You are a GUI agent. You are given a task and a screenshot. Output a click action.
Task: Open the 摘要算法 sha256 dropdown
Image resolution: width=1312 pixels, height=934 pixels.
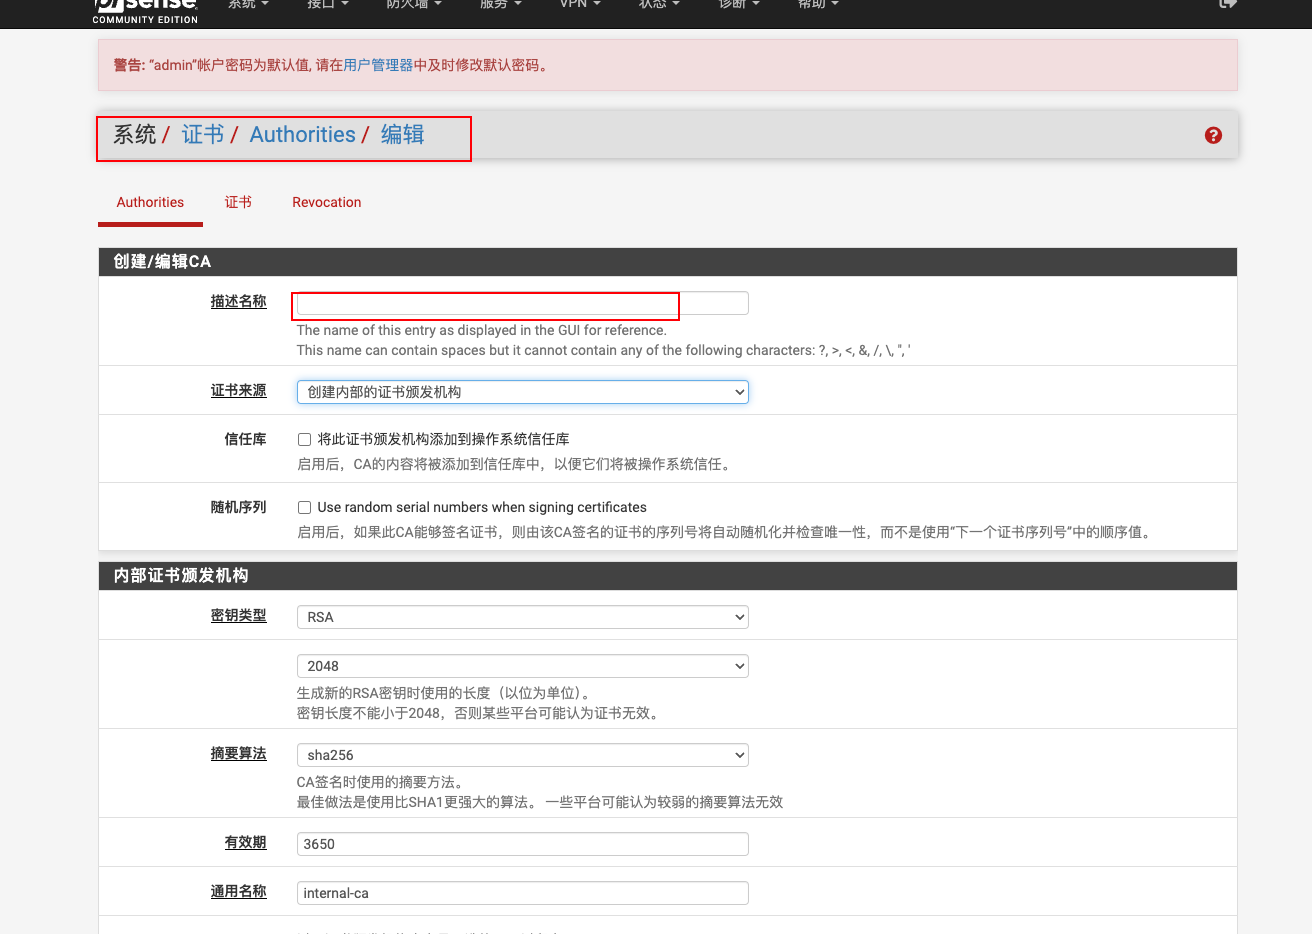522,755
